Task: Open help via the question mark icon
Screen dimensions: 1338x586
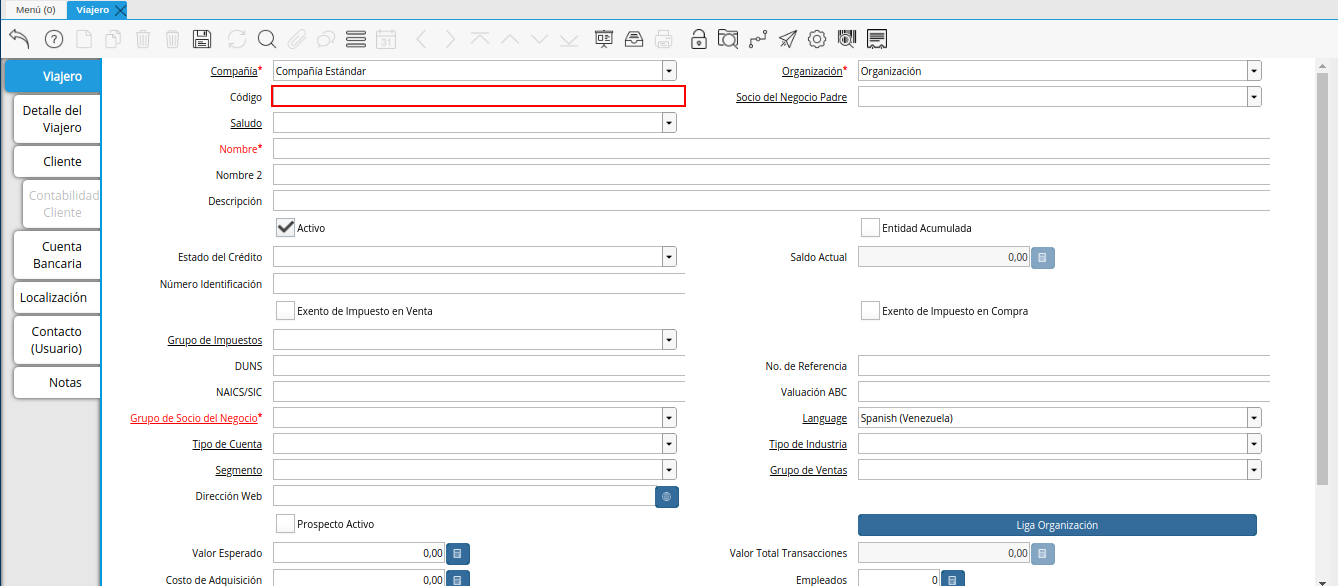Action: click(54, 39)
